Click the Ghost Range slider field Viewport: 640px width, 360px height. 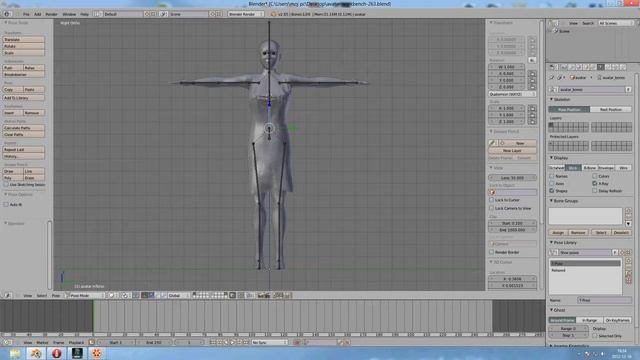(568, 329)
